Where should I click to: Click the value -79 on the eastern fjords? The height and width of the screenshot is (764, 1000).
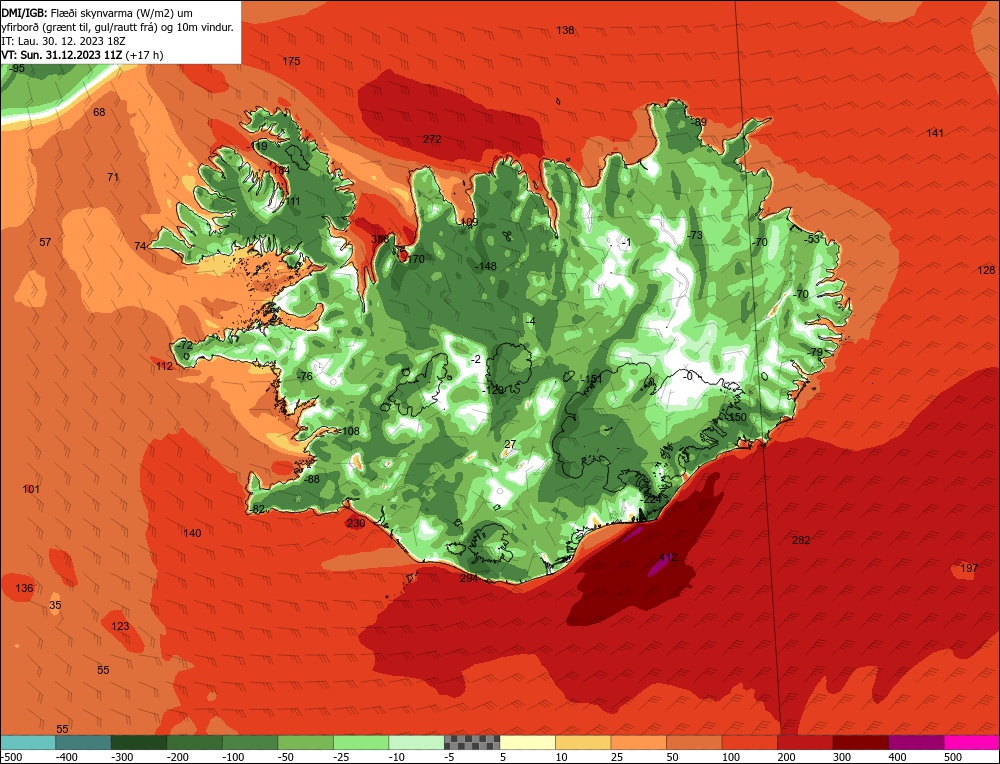[x=814, y=353]
